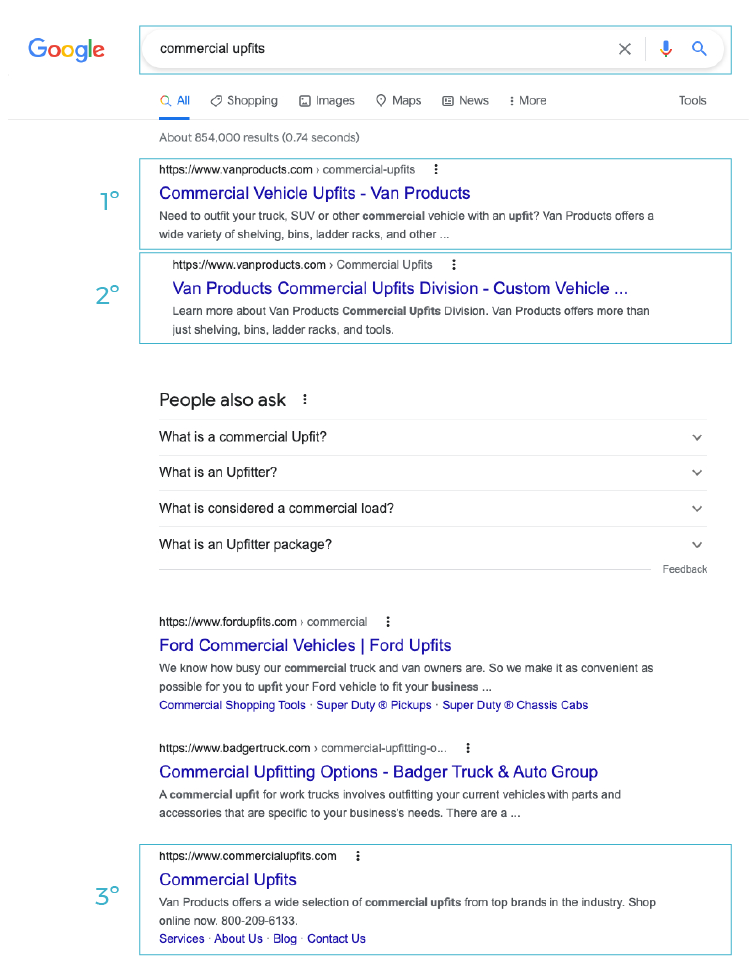The image size is (749, 968).
Task: Open three-dot menu next to badgertruck.com result
Action: click(x=468, y=748)
